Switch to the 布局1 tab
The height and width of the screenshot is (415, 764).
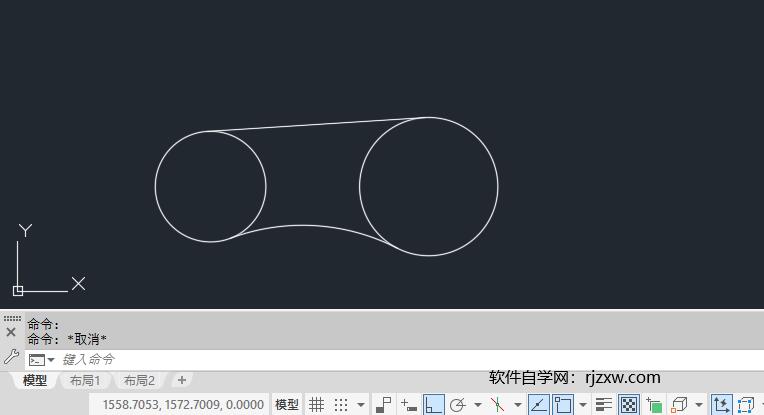[85, 380]
